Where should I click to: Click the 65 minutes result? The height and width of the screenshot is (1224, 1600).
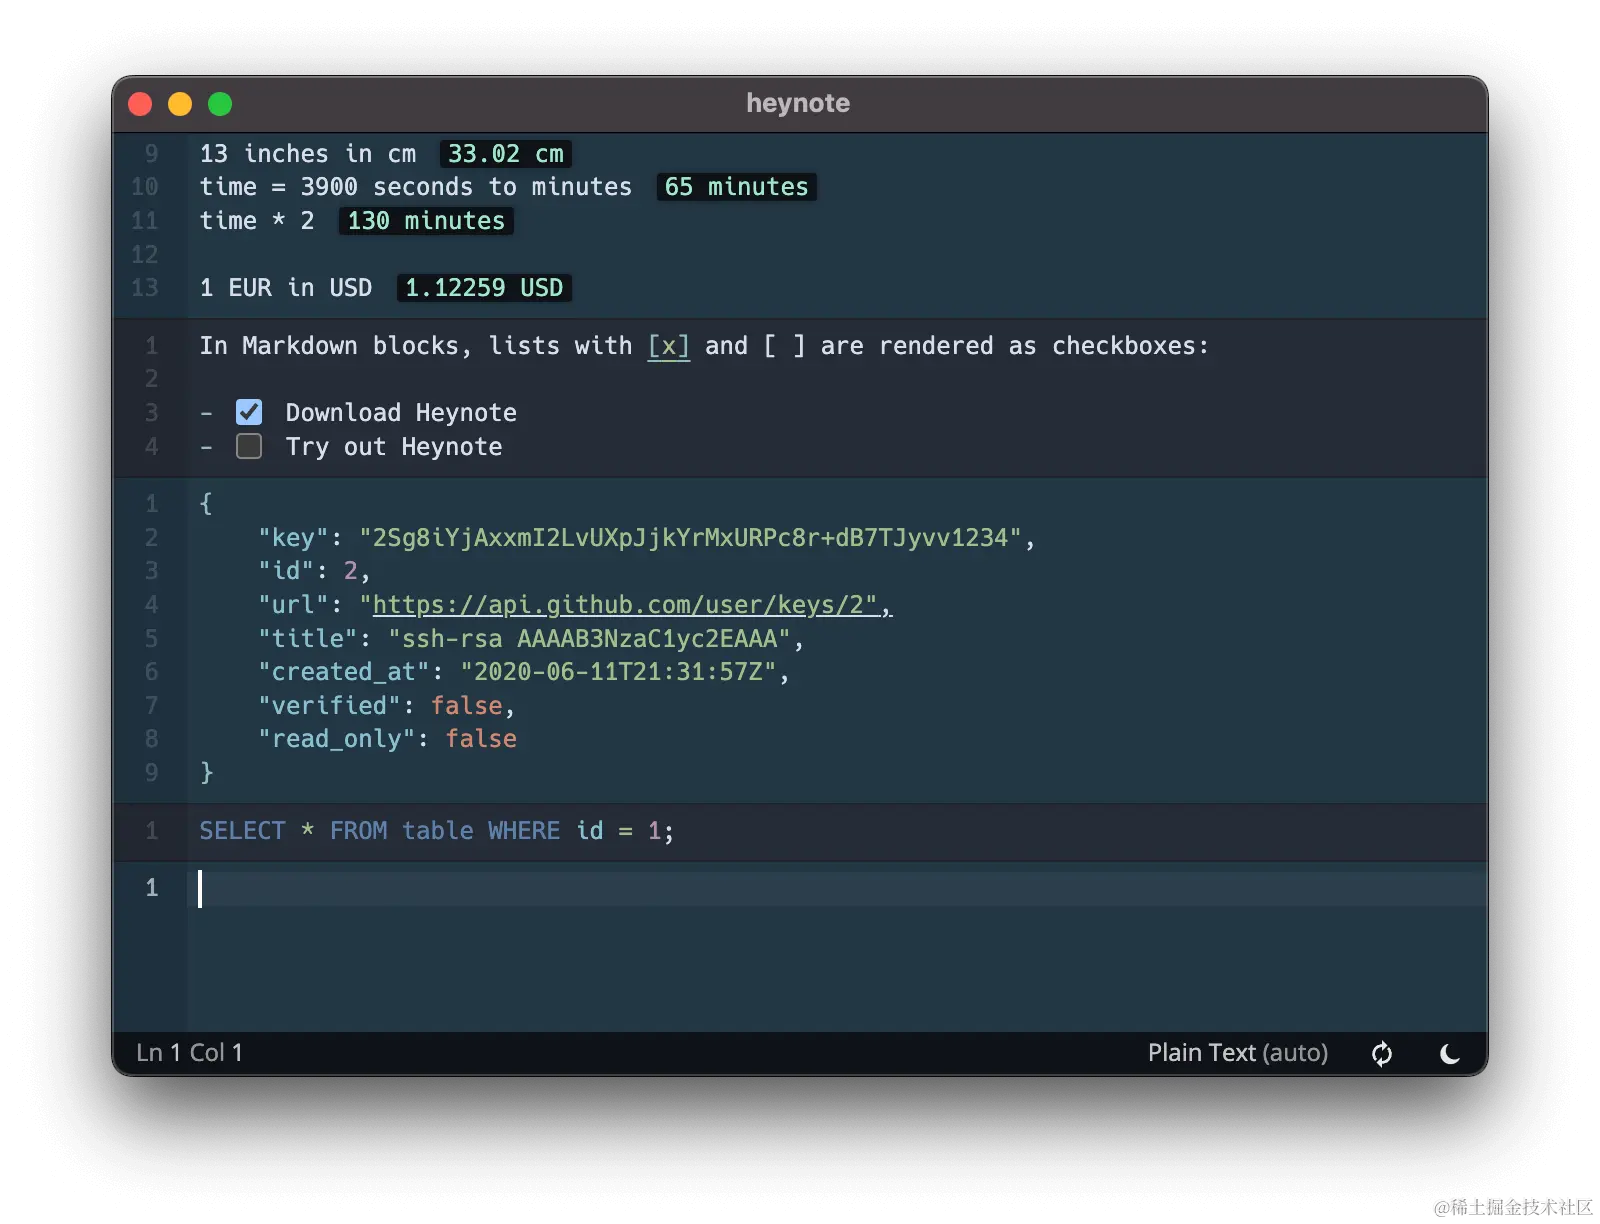pos(737,187)
